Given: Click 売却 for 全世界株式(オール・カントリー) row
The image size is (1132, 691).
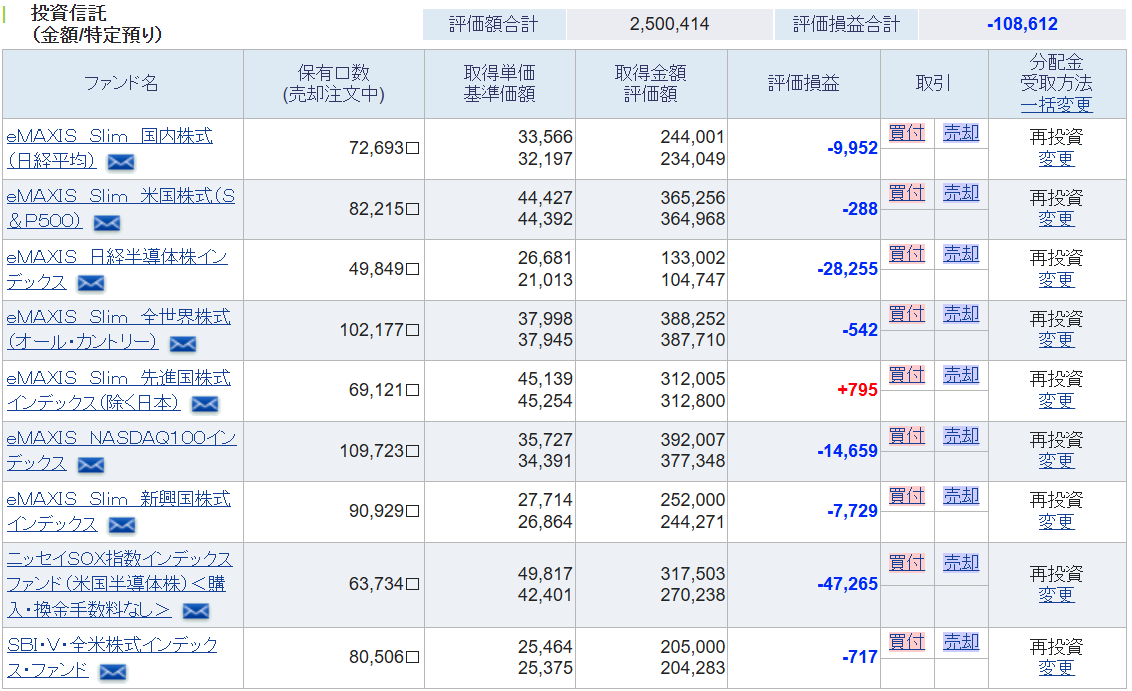Looking at the screenshot, I should 961,313.
